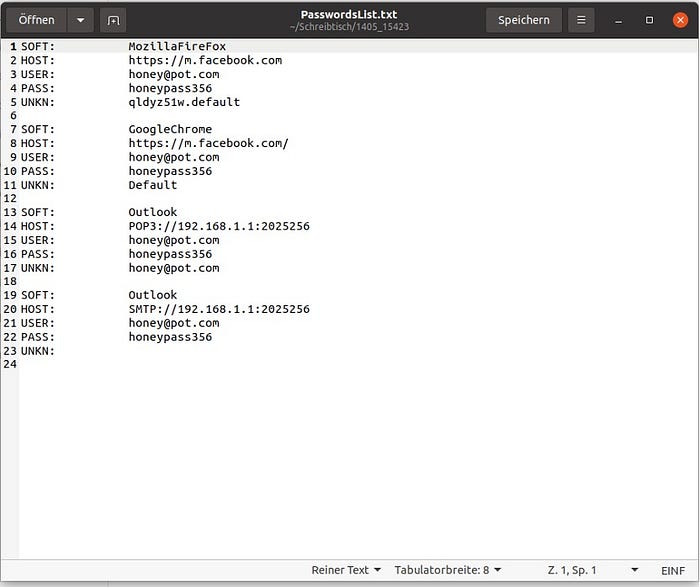The width and height of the screenshot is (700, 587).
Task: Click honey@pot.com on line 9
Action: click(174, 157)
